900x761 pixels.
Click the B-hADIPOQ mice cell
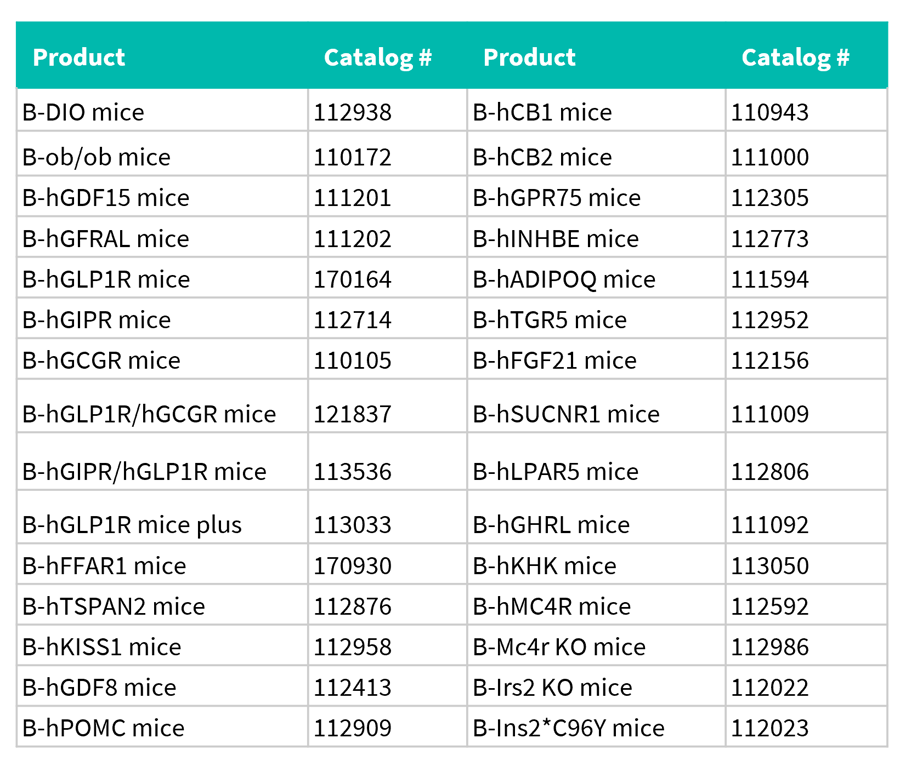coord(596,278)
